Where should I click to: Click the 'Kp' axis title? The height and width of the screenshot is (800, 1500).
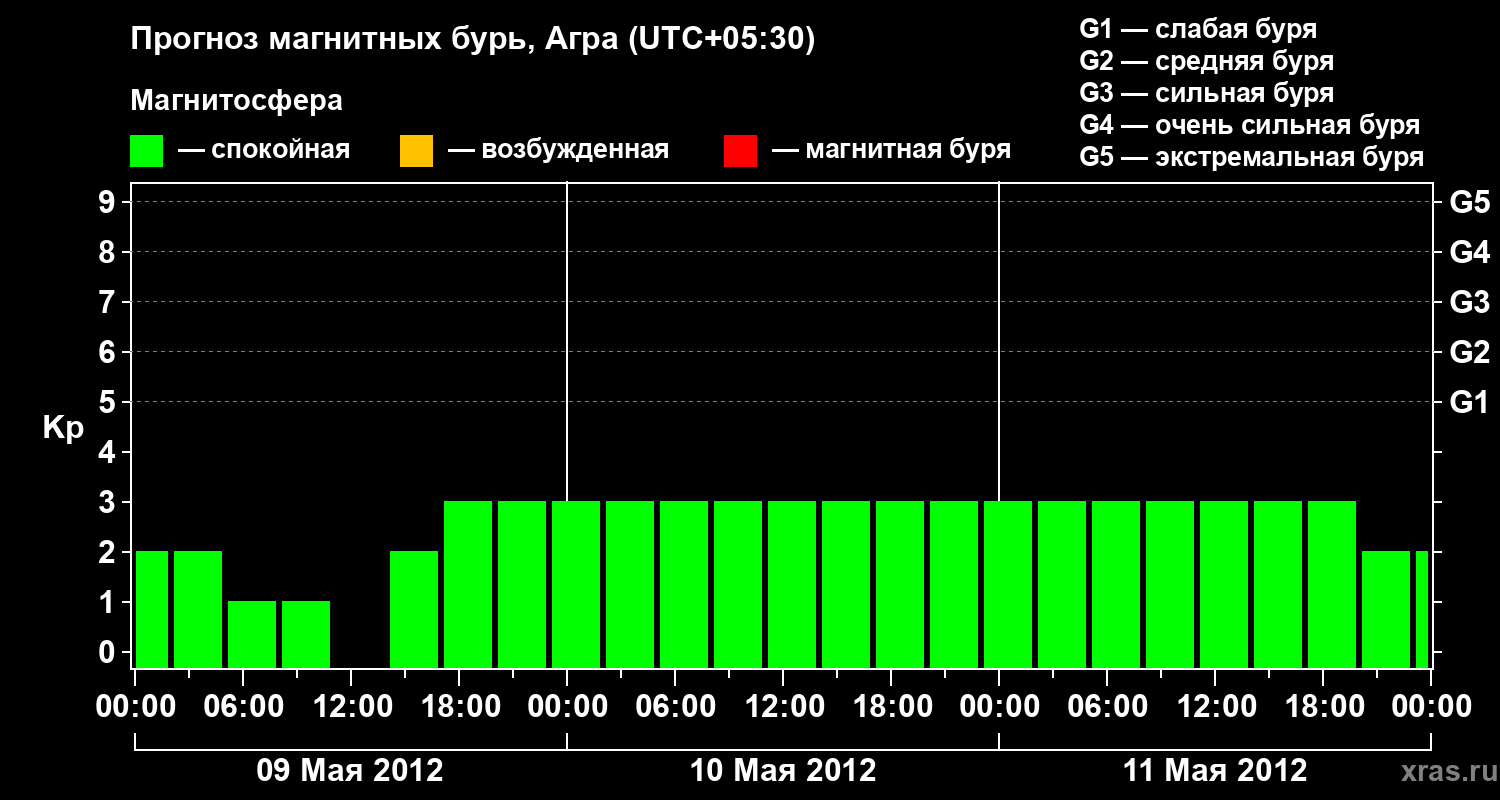pos(63,428)
